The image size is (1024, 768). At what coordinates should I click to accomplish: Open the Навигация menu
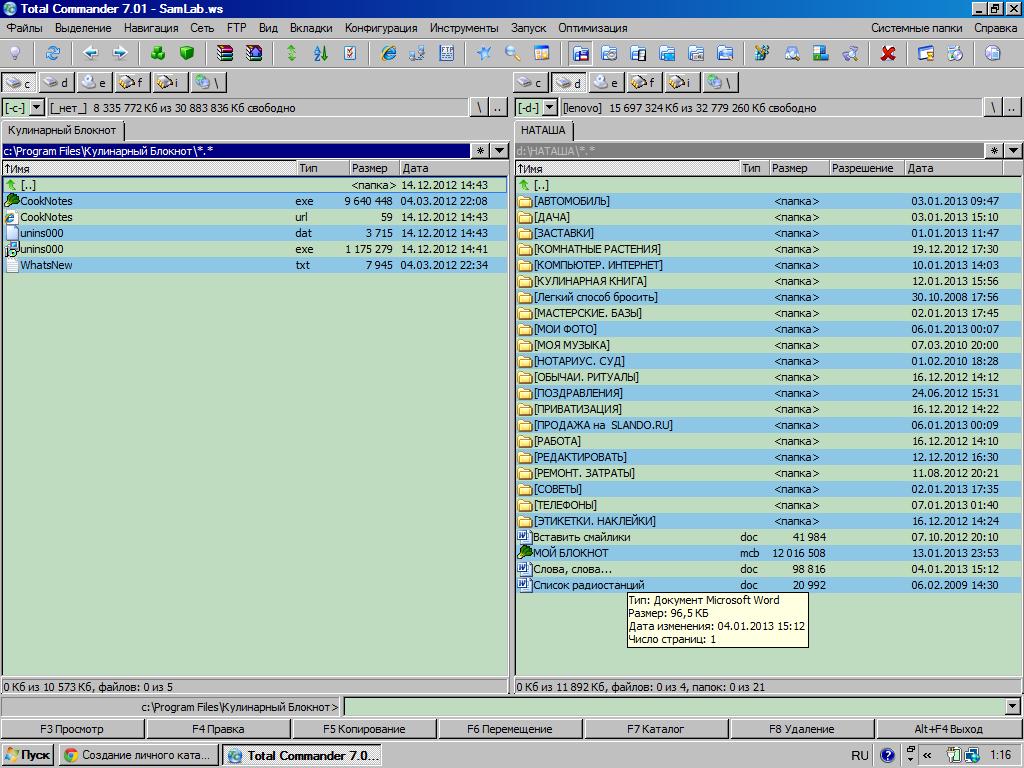click(151, 28)
